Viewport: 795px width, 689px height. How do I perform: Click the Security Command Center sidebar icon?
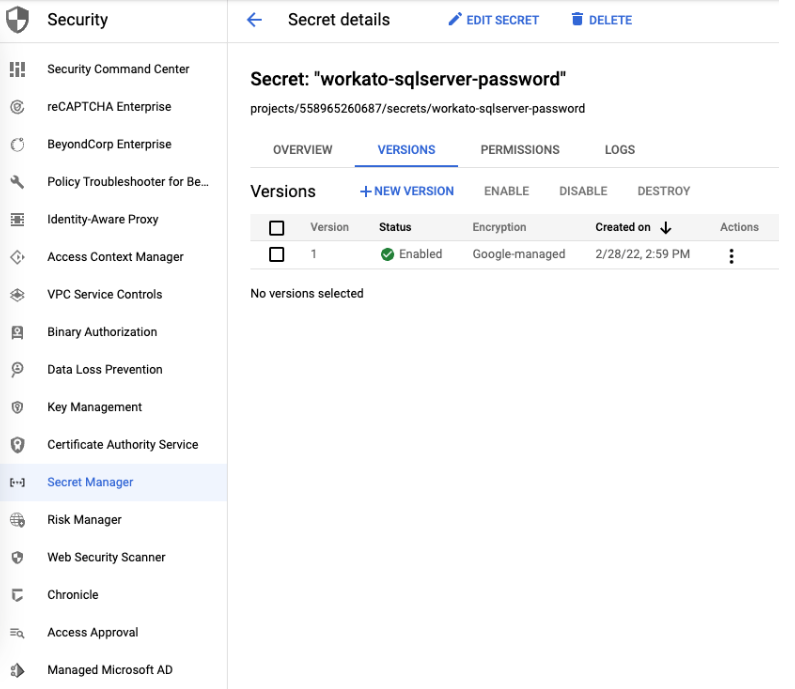(x=17, y=69)
